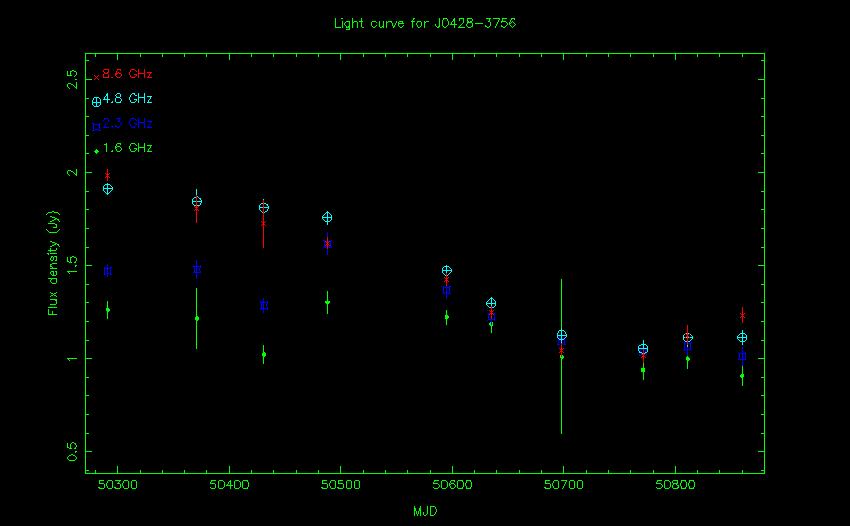Click the y-axis tick label 0.5
Viewport: 850px width, 526px height.
[73, 451]
